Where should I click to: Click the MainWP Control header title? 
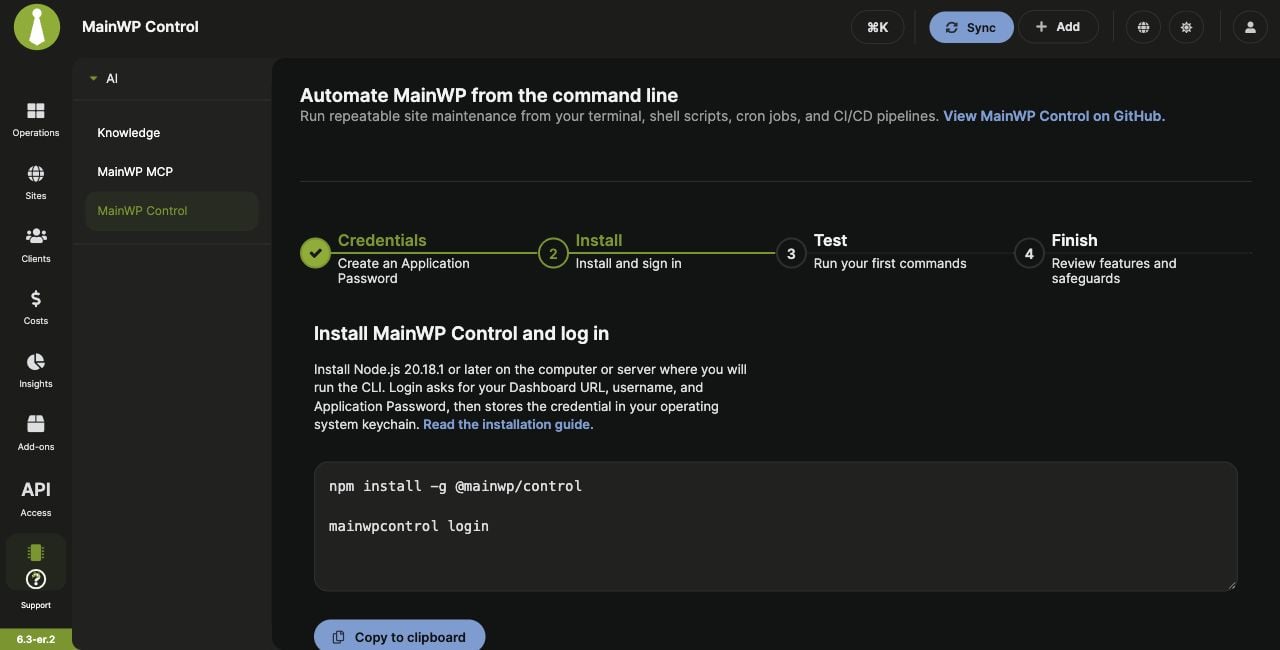(140, 27)
